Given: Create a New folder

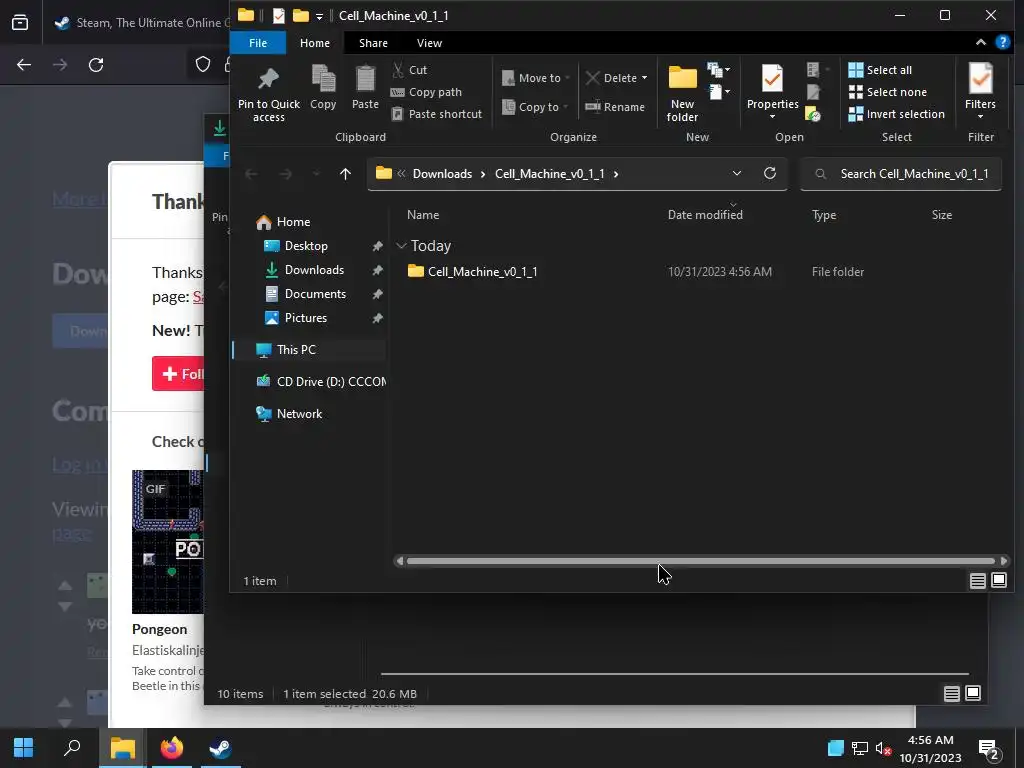Looking at the screenshot, I should pos(682,93).
